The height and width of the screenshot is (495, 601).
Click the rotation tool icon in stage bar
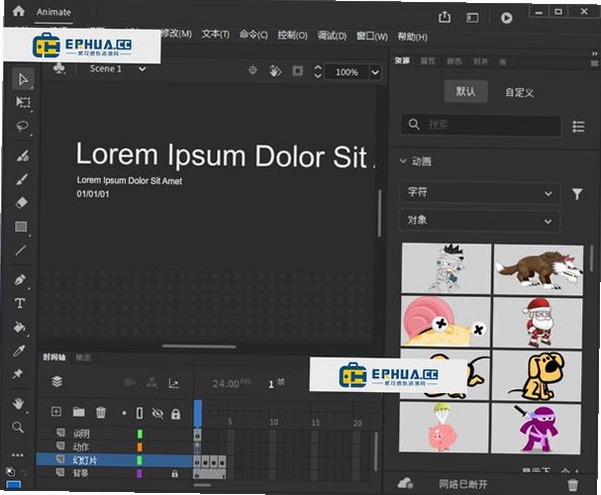275,71
